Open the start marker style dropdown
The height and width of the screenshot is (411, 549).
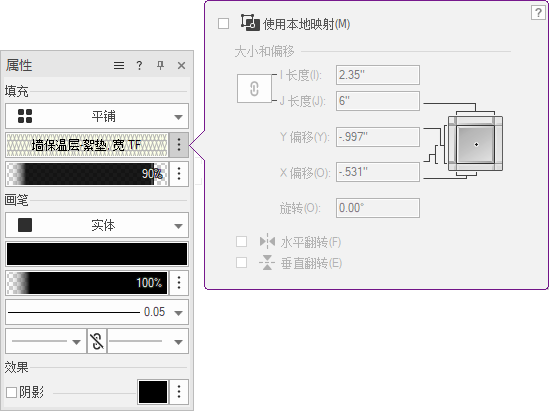pos(46,341)
